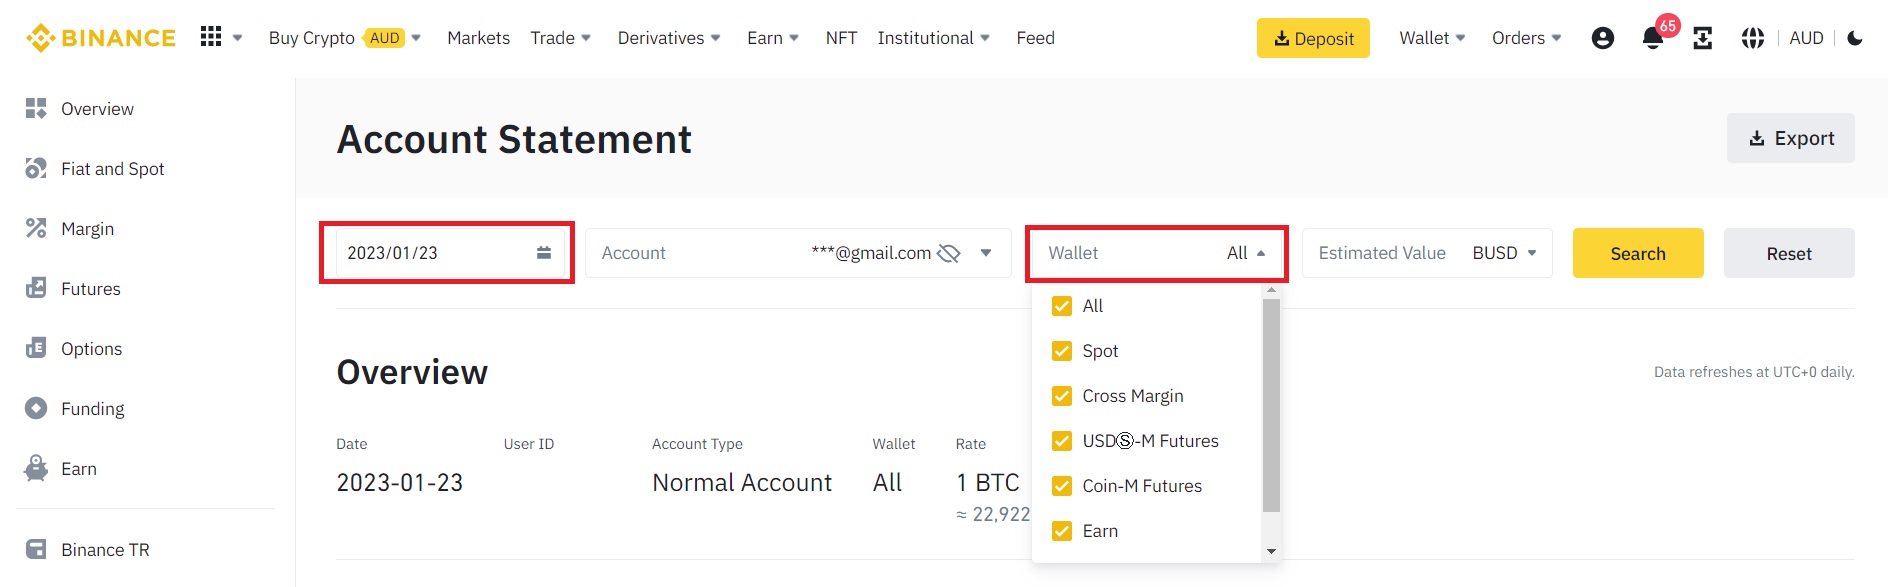Click the download app scan icon
The height and width of the screenshot is (587, 1888).
1702,38
